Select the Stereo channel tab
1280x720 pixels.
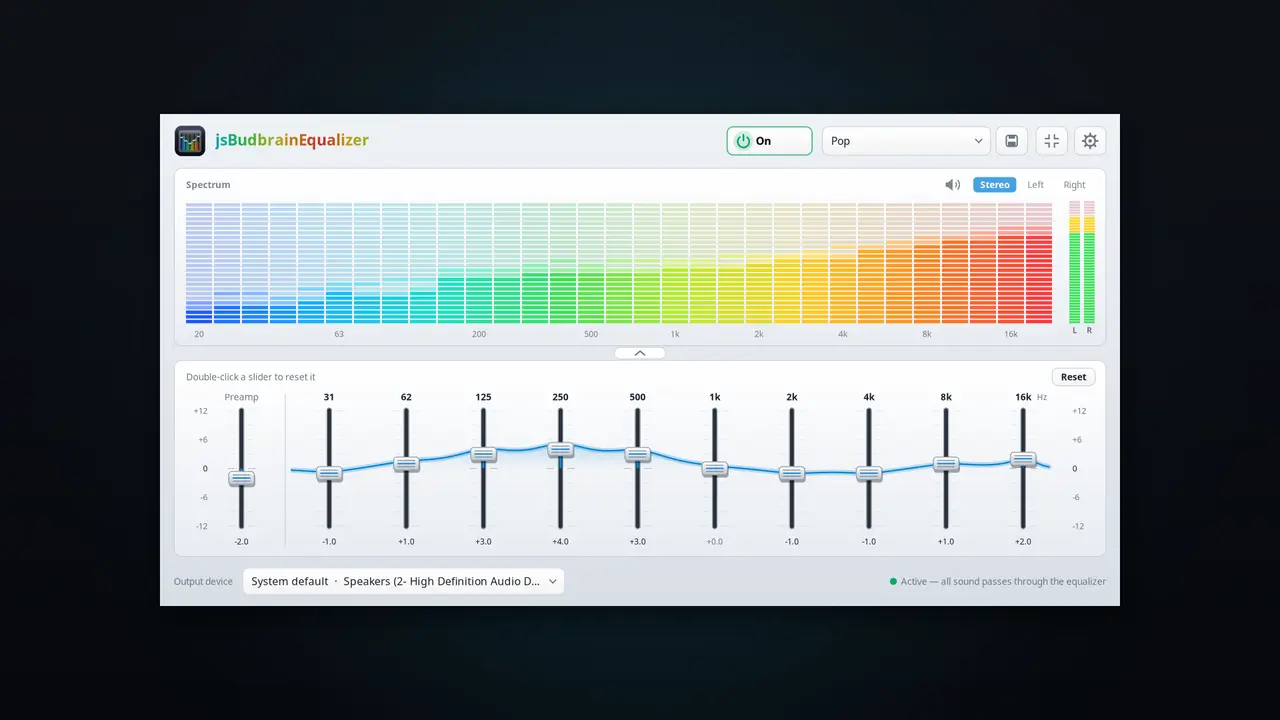pos(995,185)
